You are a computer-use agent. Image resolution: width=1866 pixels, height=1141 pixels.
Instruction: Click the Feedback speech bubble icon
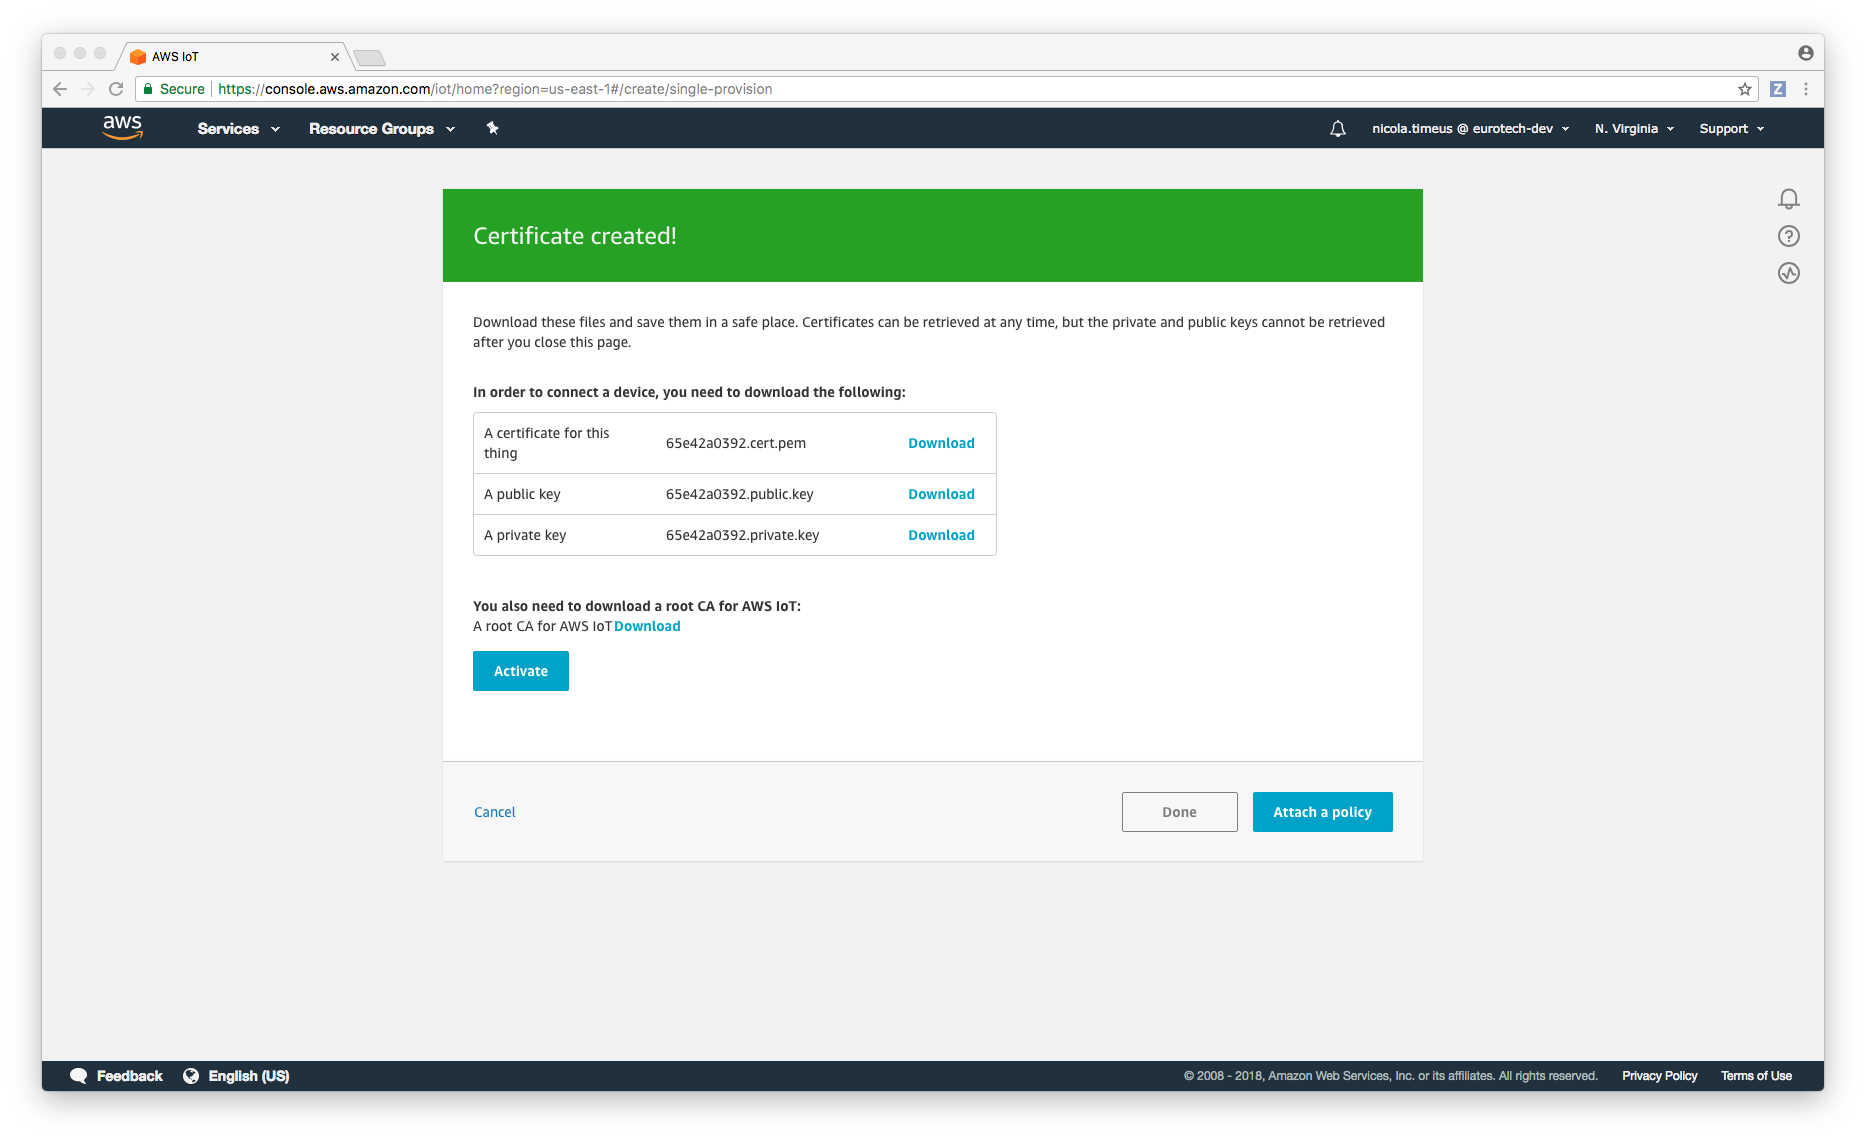[78, 1076]
